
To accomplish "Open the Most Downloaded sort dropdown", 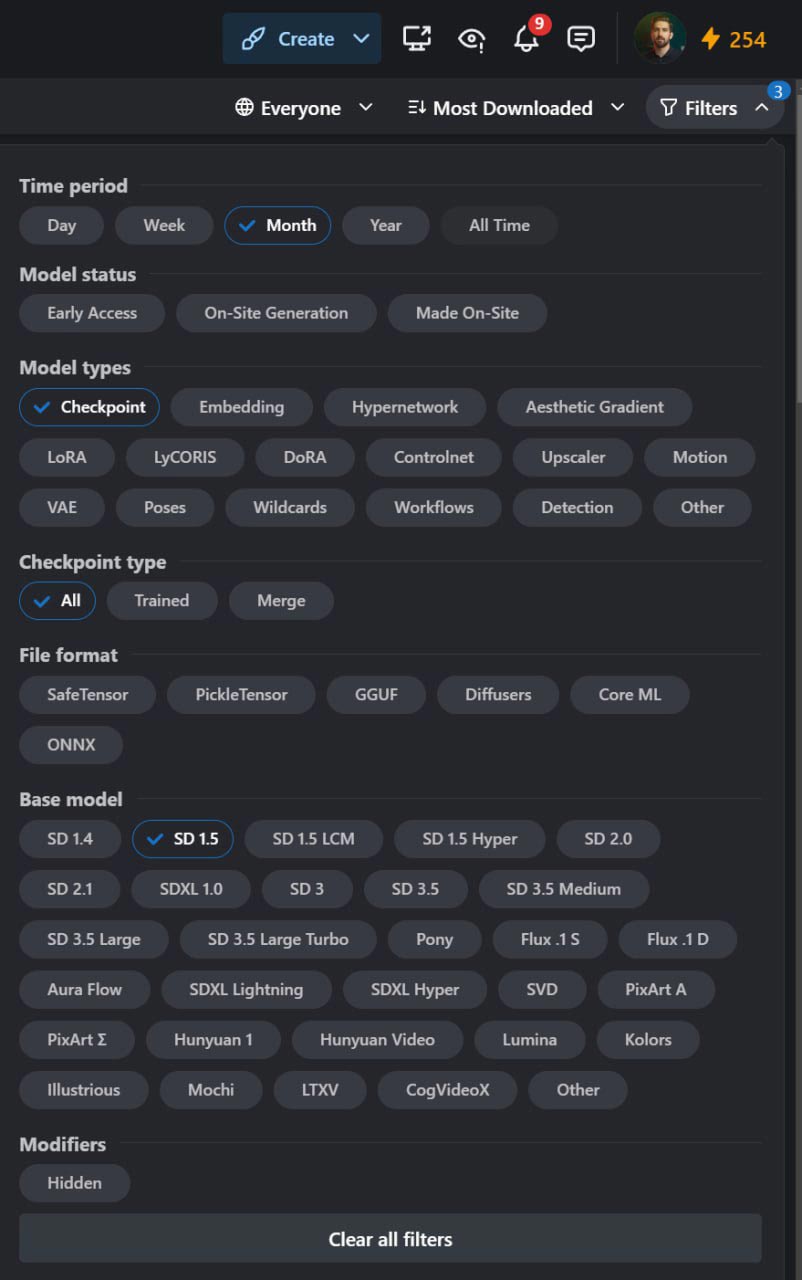I will (516, 107).
